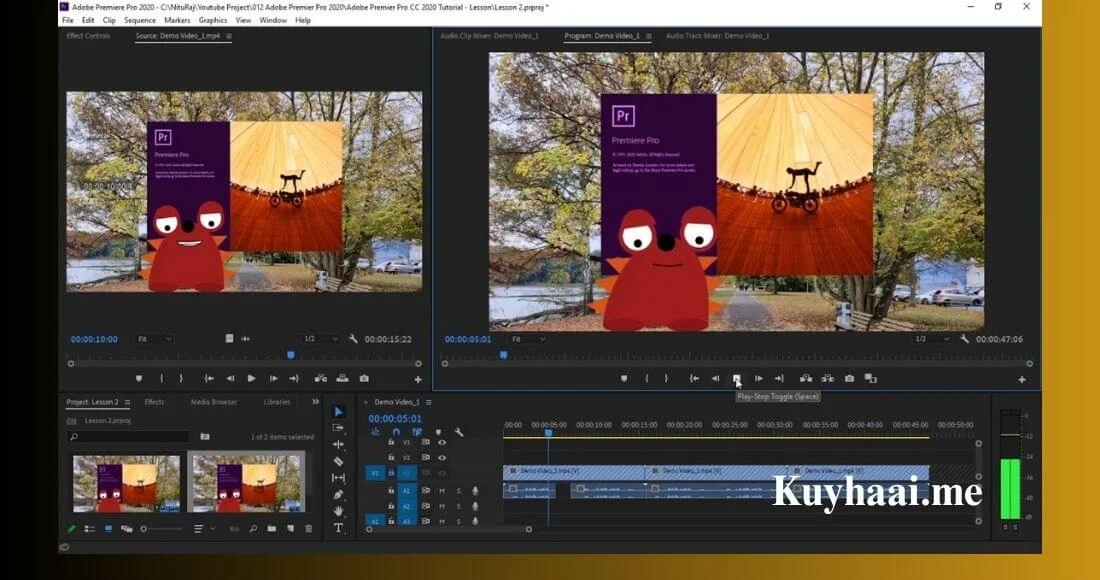This screenshot has height=580, width=1100.
Task: Switch to Effects tab in Project panel
Action: pyautogui.click(x=154, y=402)
